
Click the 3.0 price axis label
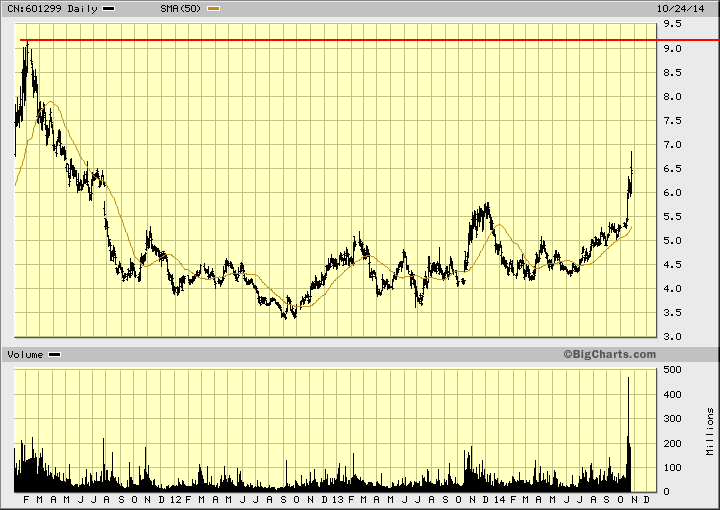tap(671, 337)
